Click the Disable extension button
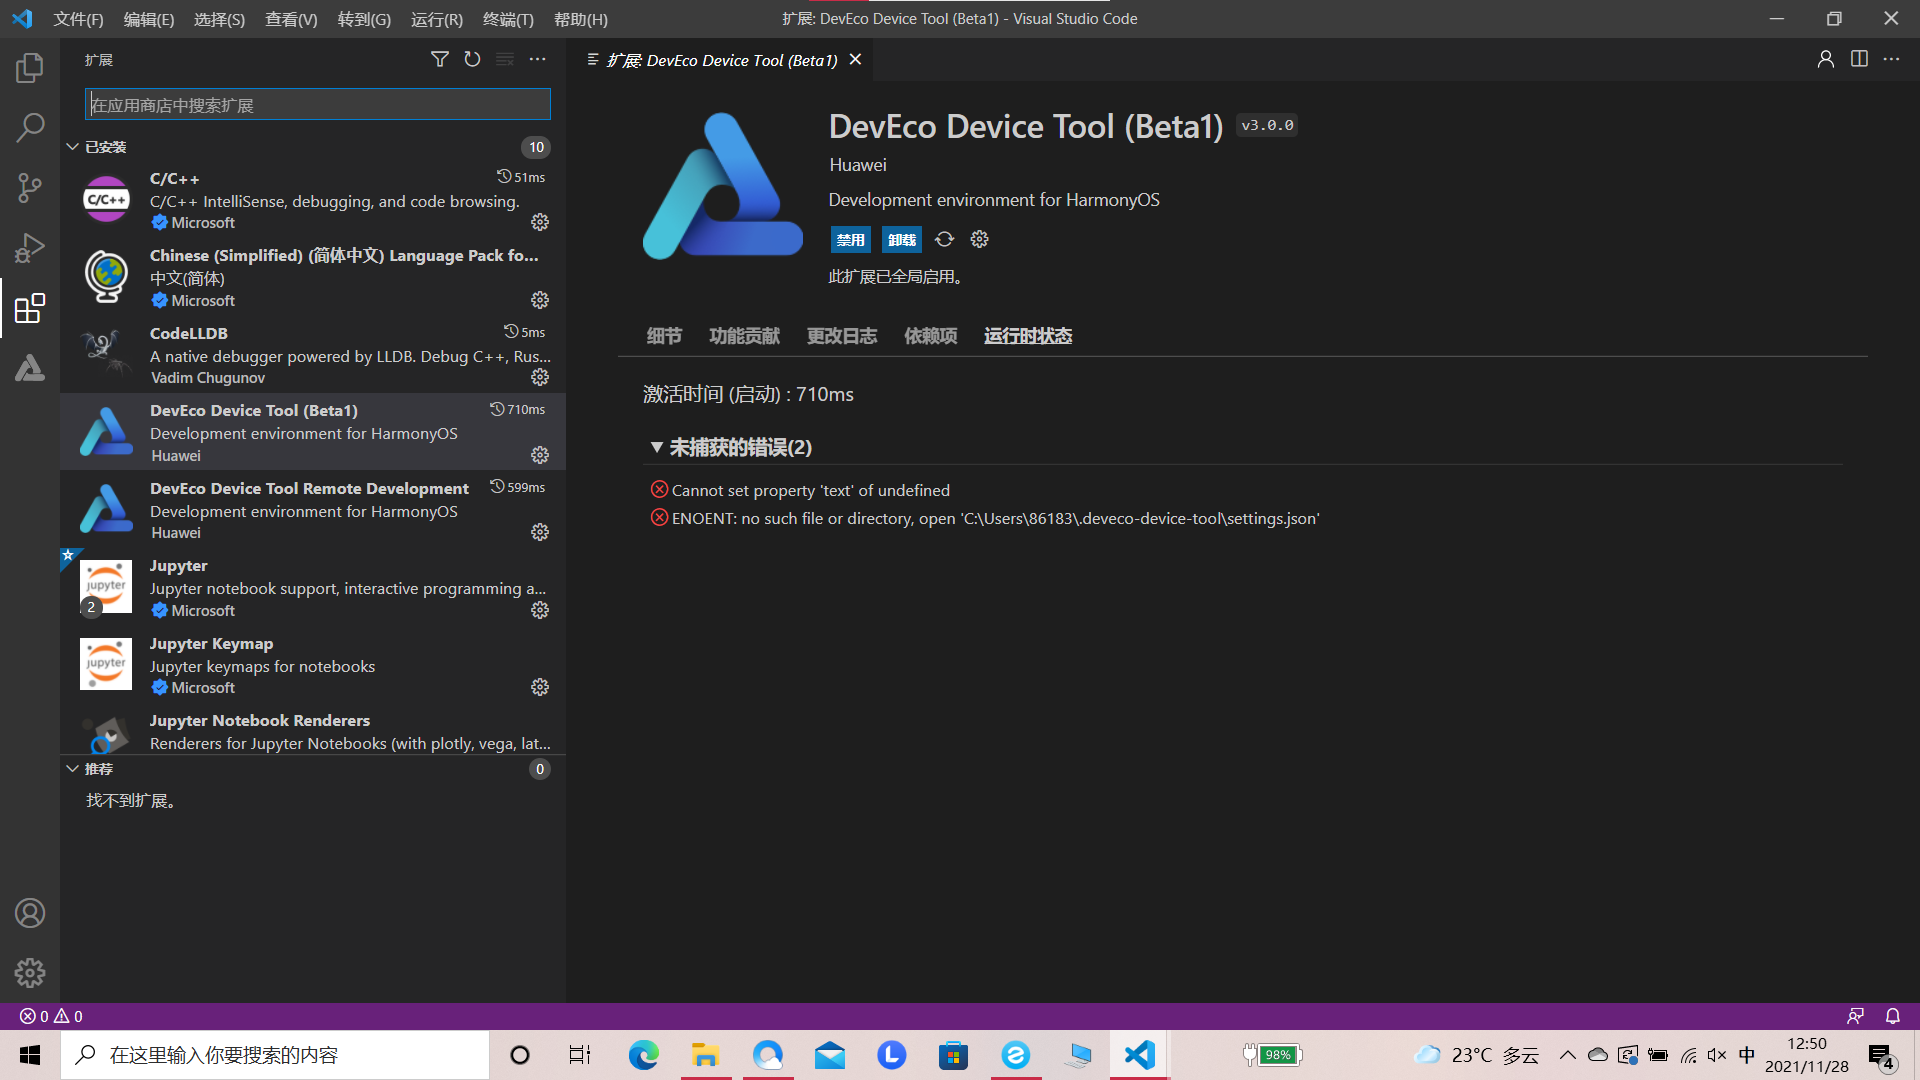 (x=851, y=240)
